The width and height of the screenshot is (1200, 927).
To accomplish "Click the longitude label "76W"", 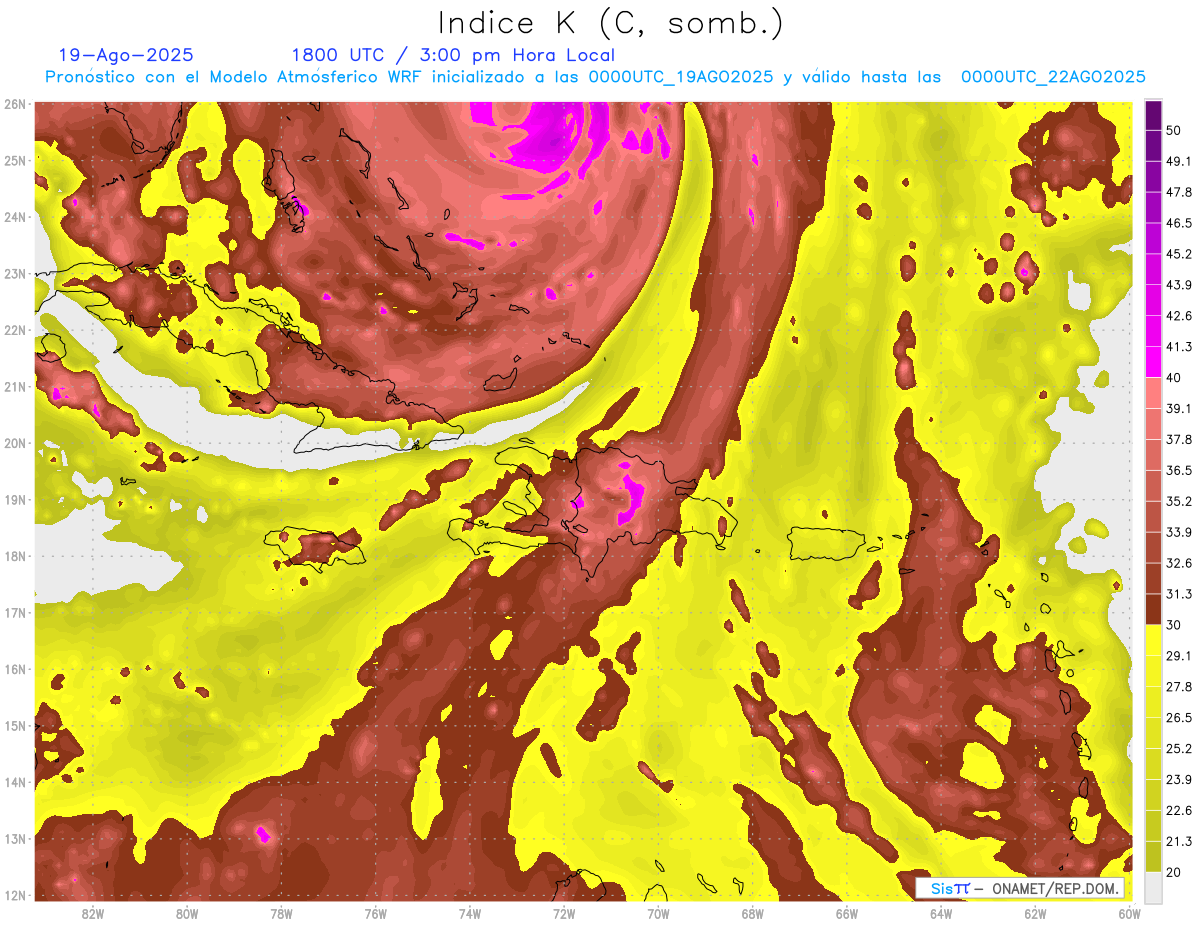I will 376,914.
